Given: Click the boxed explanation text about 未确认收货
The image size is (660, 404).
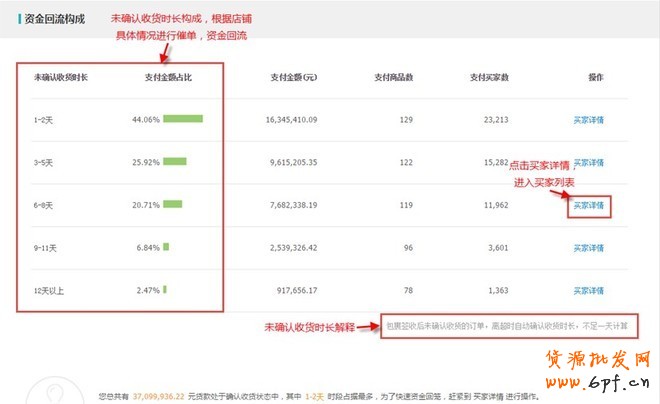Looking at the screenshot, I should 507,326.
